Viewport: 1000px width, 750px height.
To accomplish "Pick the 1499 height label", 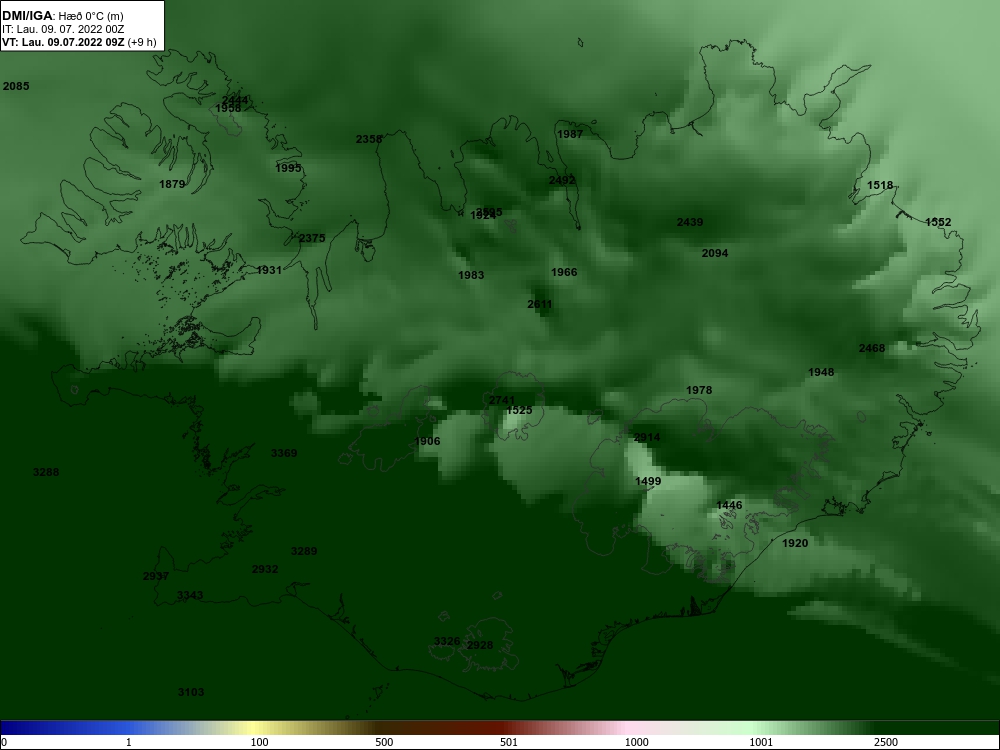I will coord(648,482).
